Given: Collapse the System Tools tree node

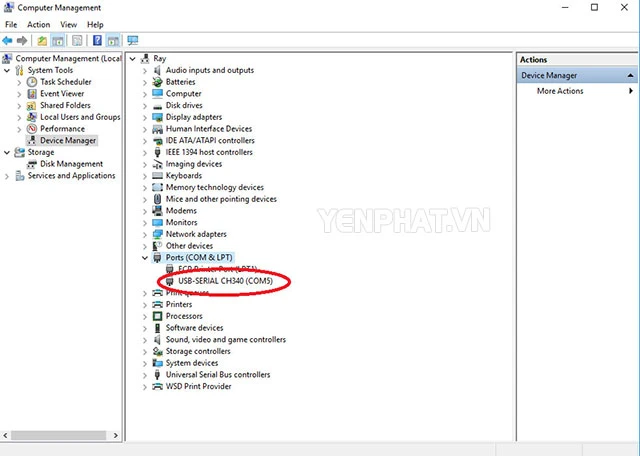Looking at the screenshot, I should pyautogui.click(x=8, y=70).
